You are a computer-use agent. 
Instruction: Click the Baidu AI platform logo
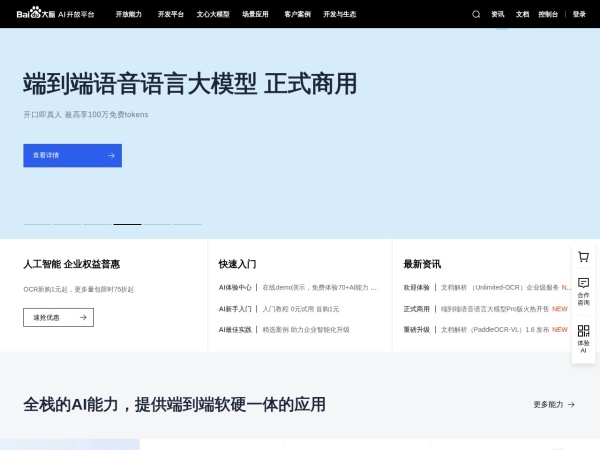[55, 14]
